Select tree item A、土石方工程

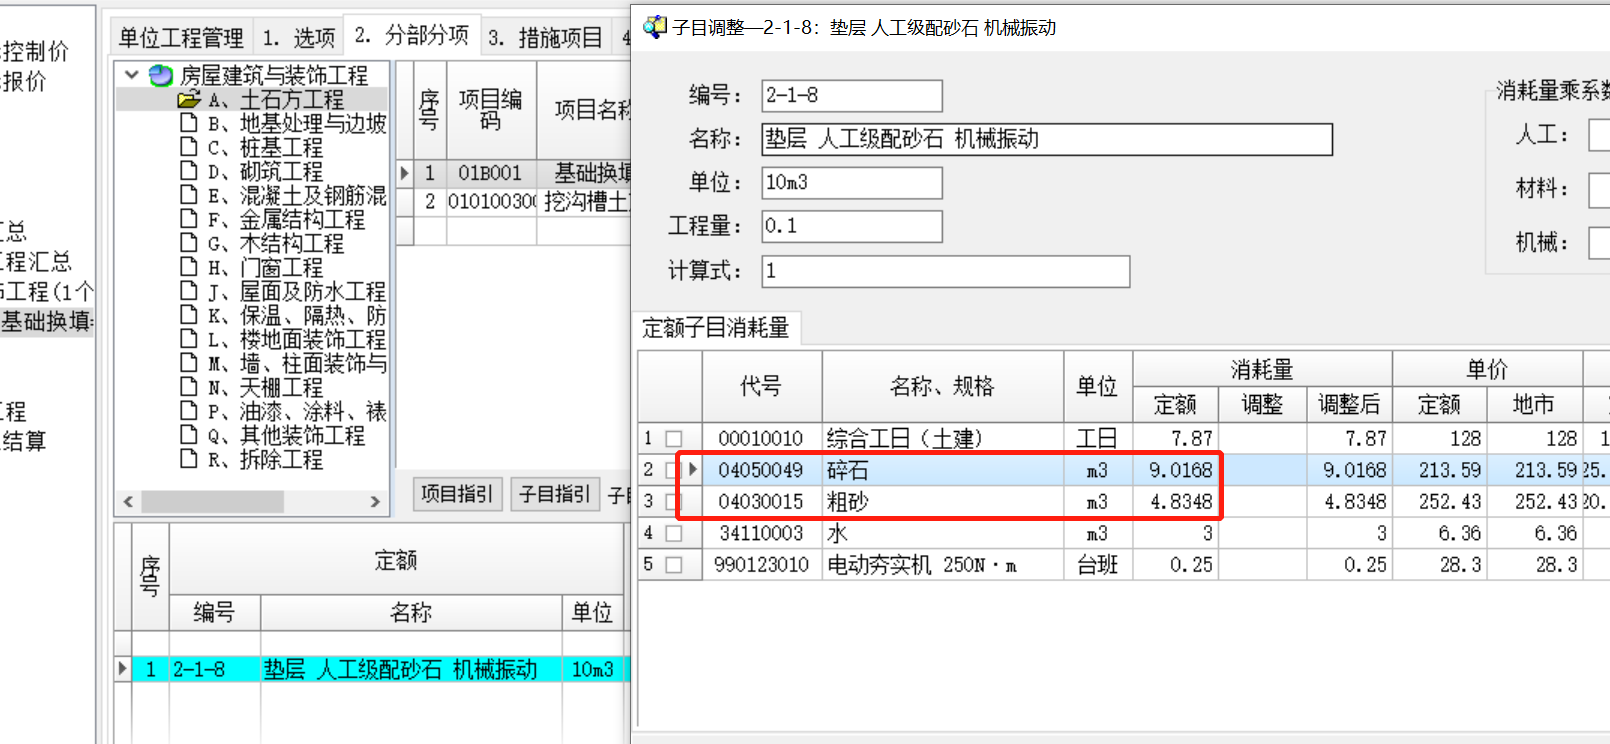(x=276, y=99)
